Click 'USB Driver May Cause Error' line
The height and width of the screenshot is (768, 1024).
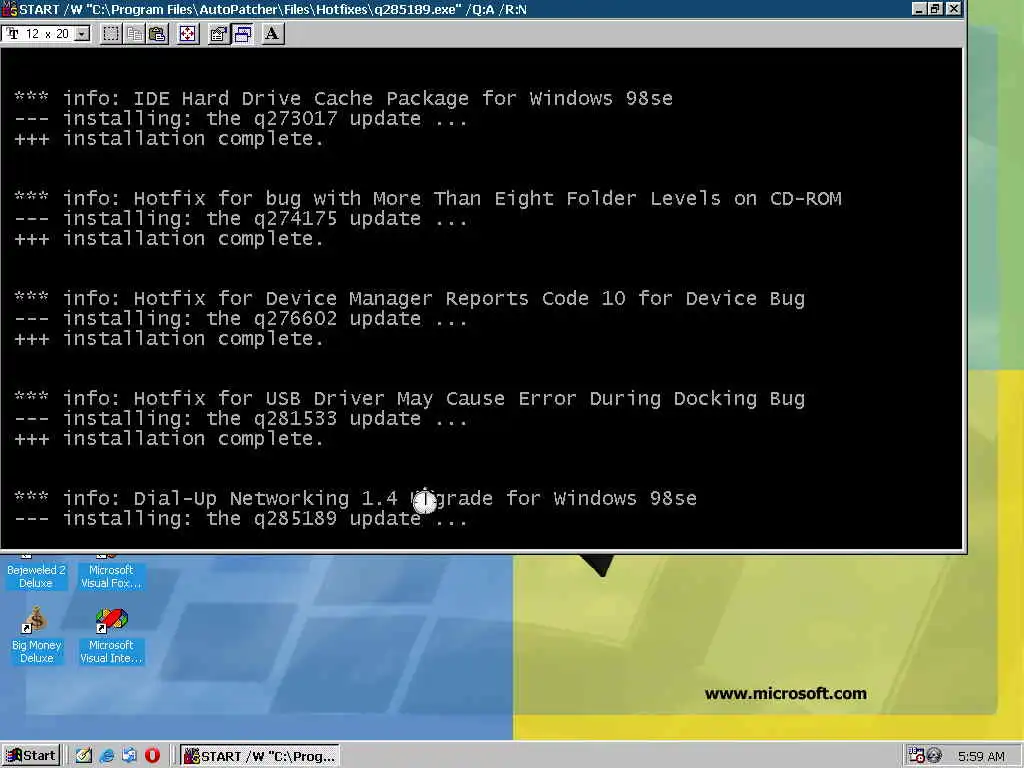tap(409, 398)
